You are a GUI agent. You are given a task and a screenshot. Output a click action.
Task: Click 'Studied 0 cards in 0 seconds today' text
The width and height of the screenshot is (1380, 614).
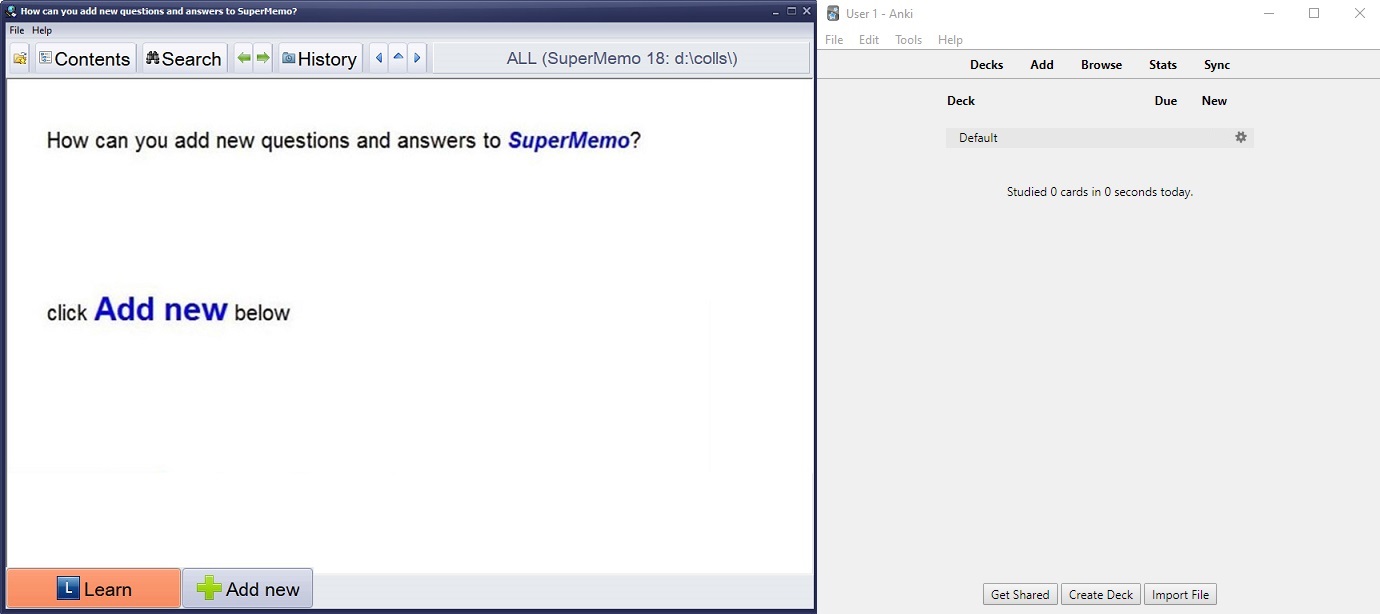(1100, 192)
